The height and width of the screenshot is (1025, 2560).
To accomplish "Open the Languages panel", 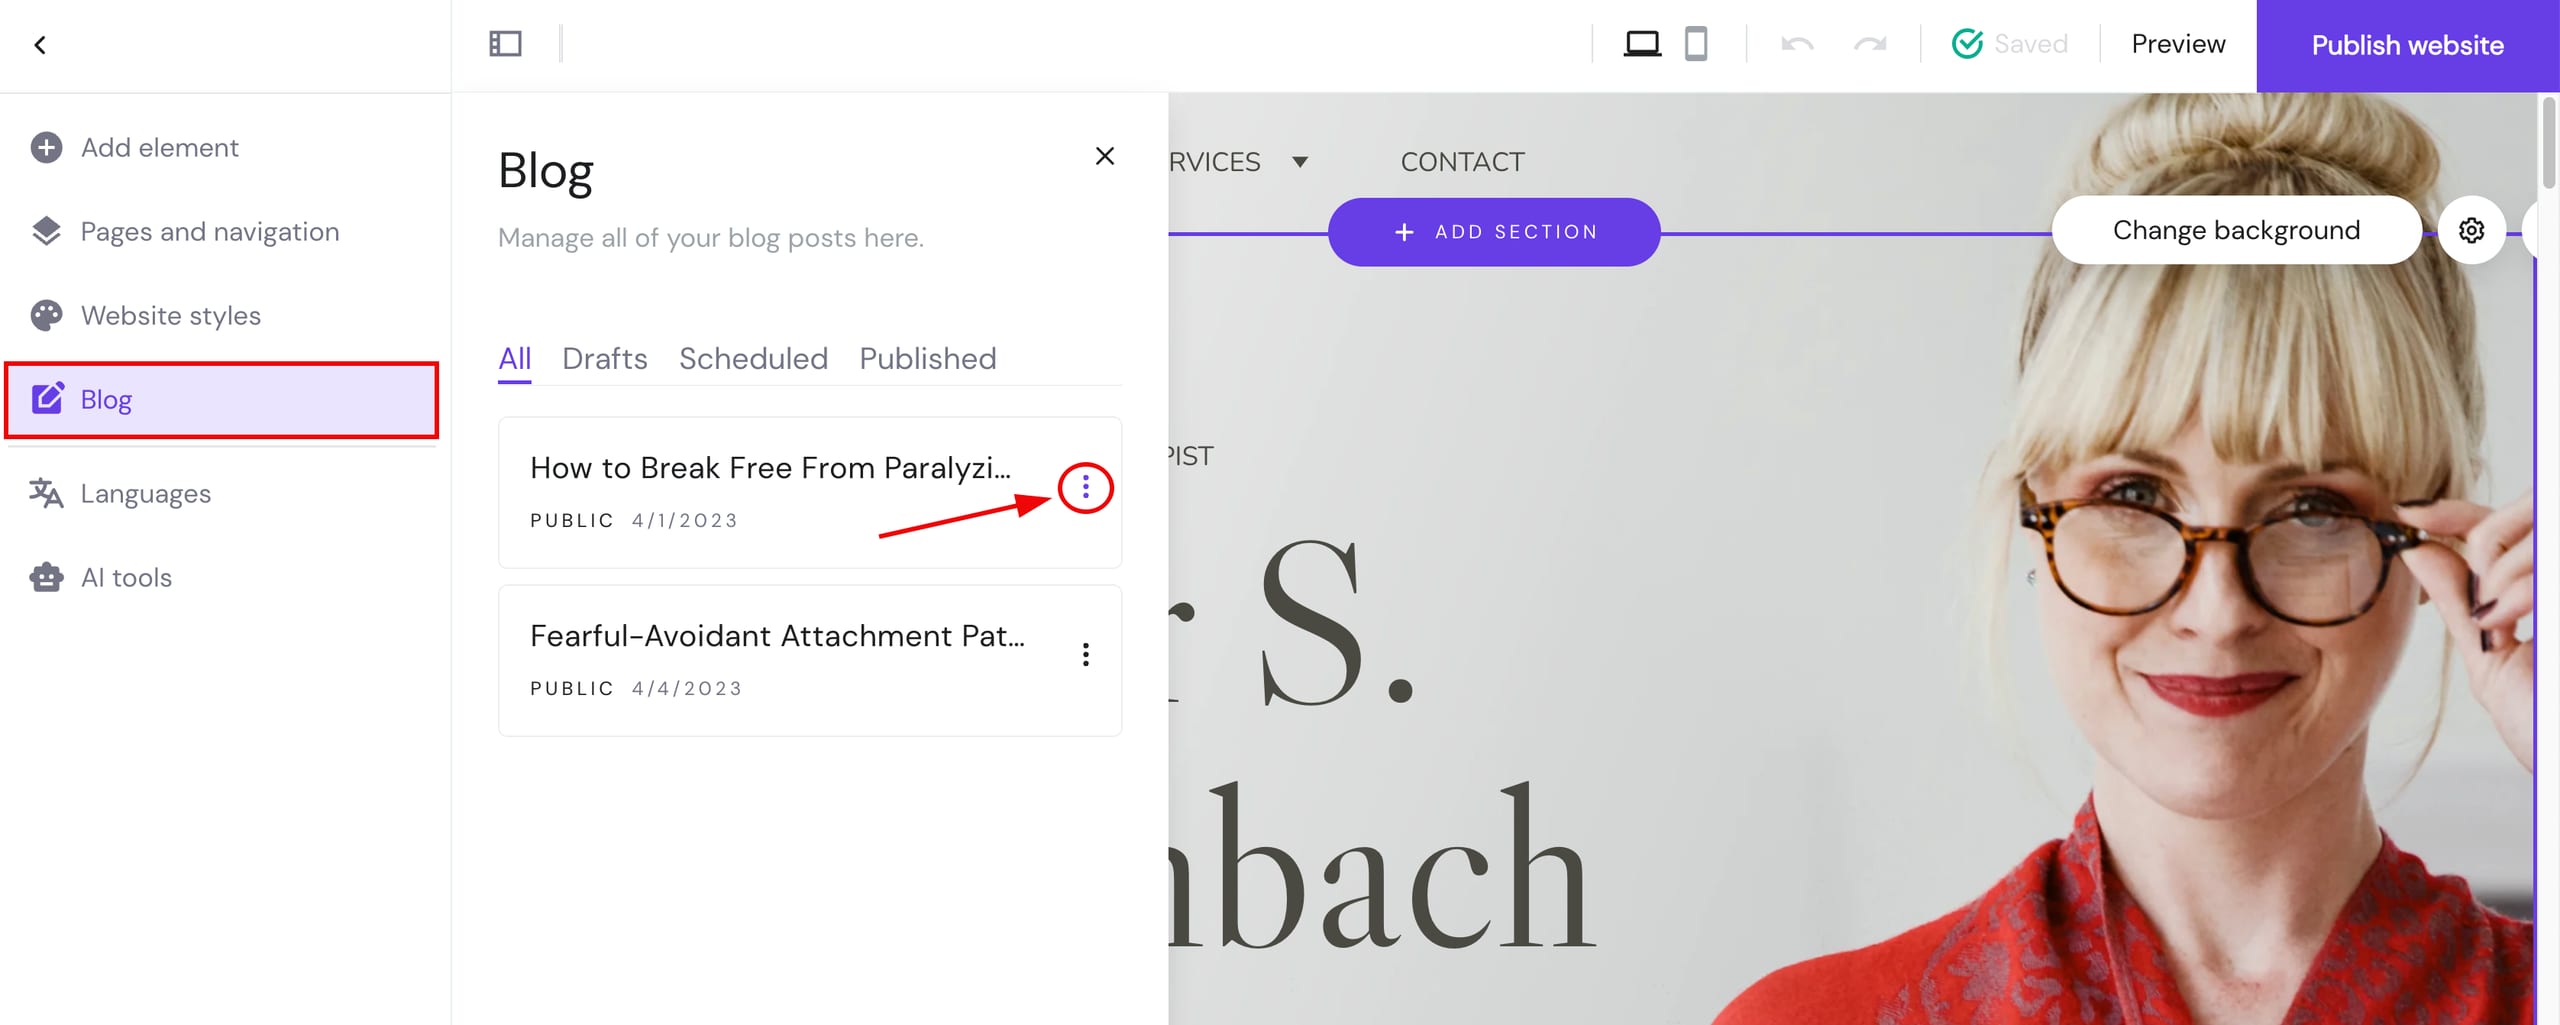I will point(145,493).
